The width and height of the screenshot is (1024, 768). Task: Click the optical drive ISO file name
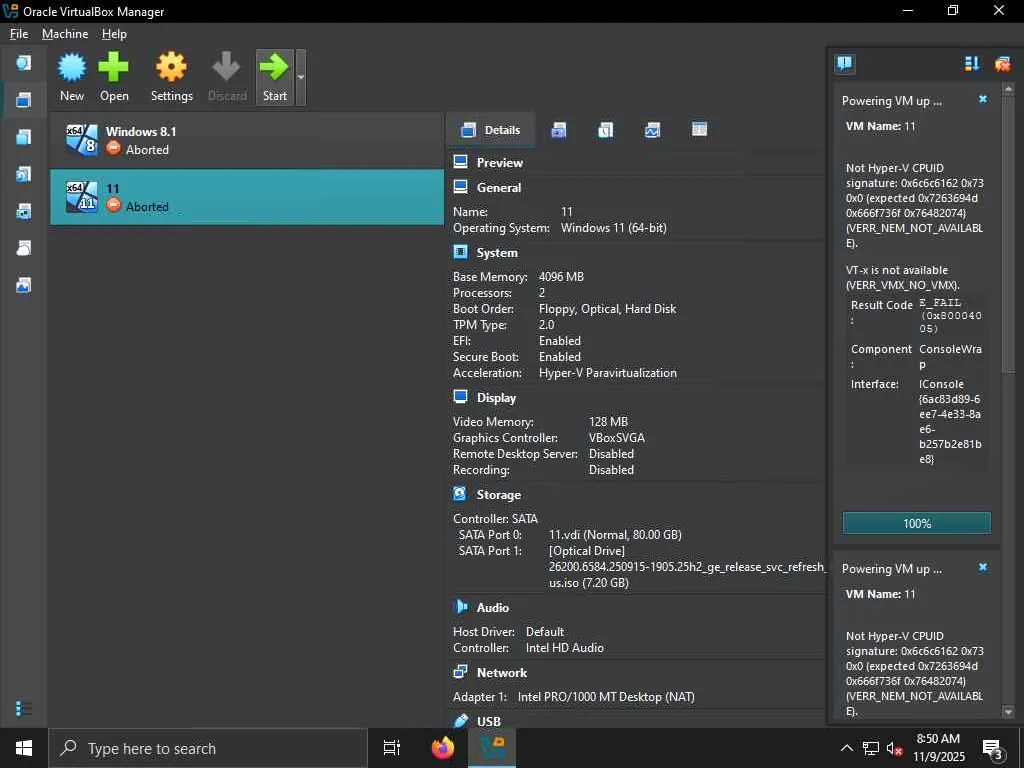[687, 575]
